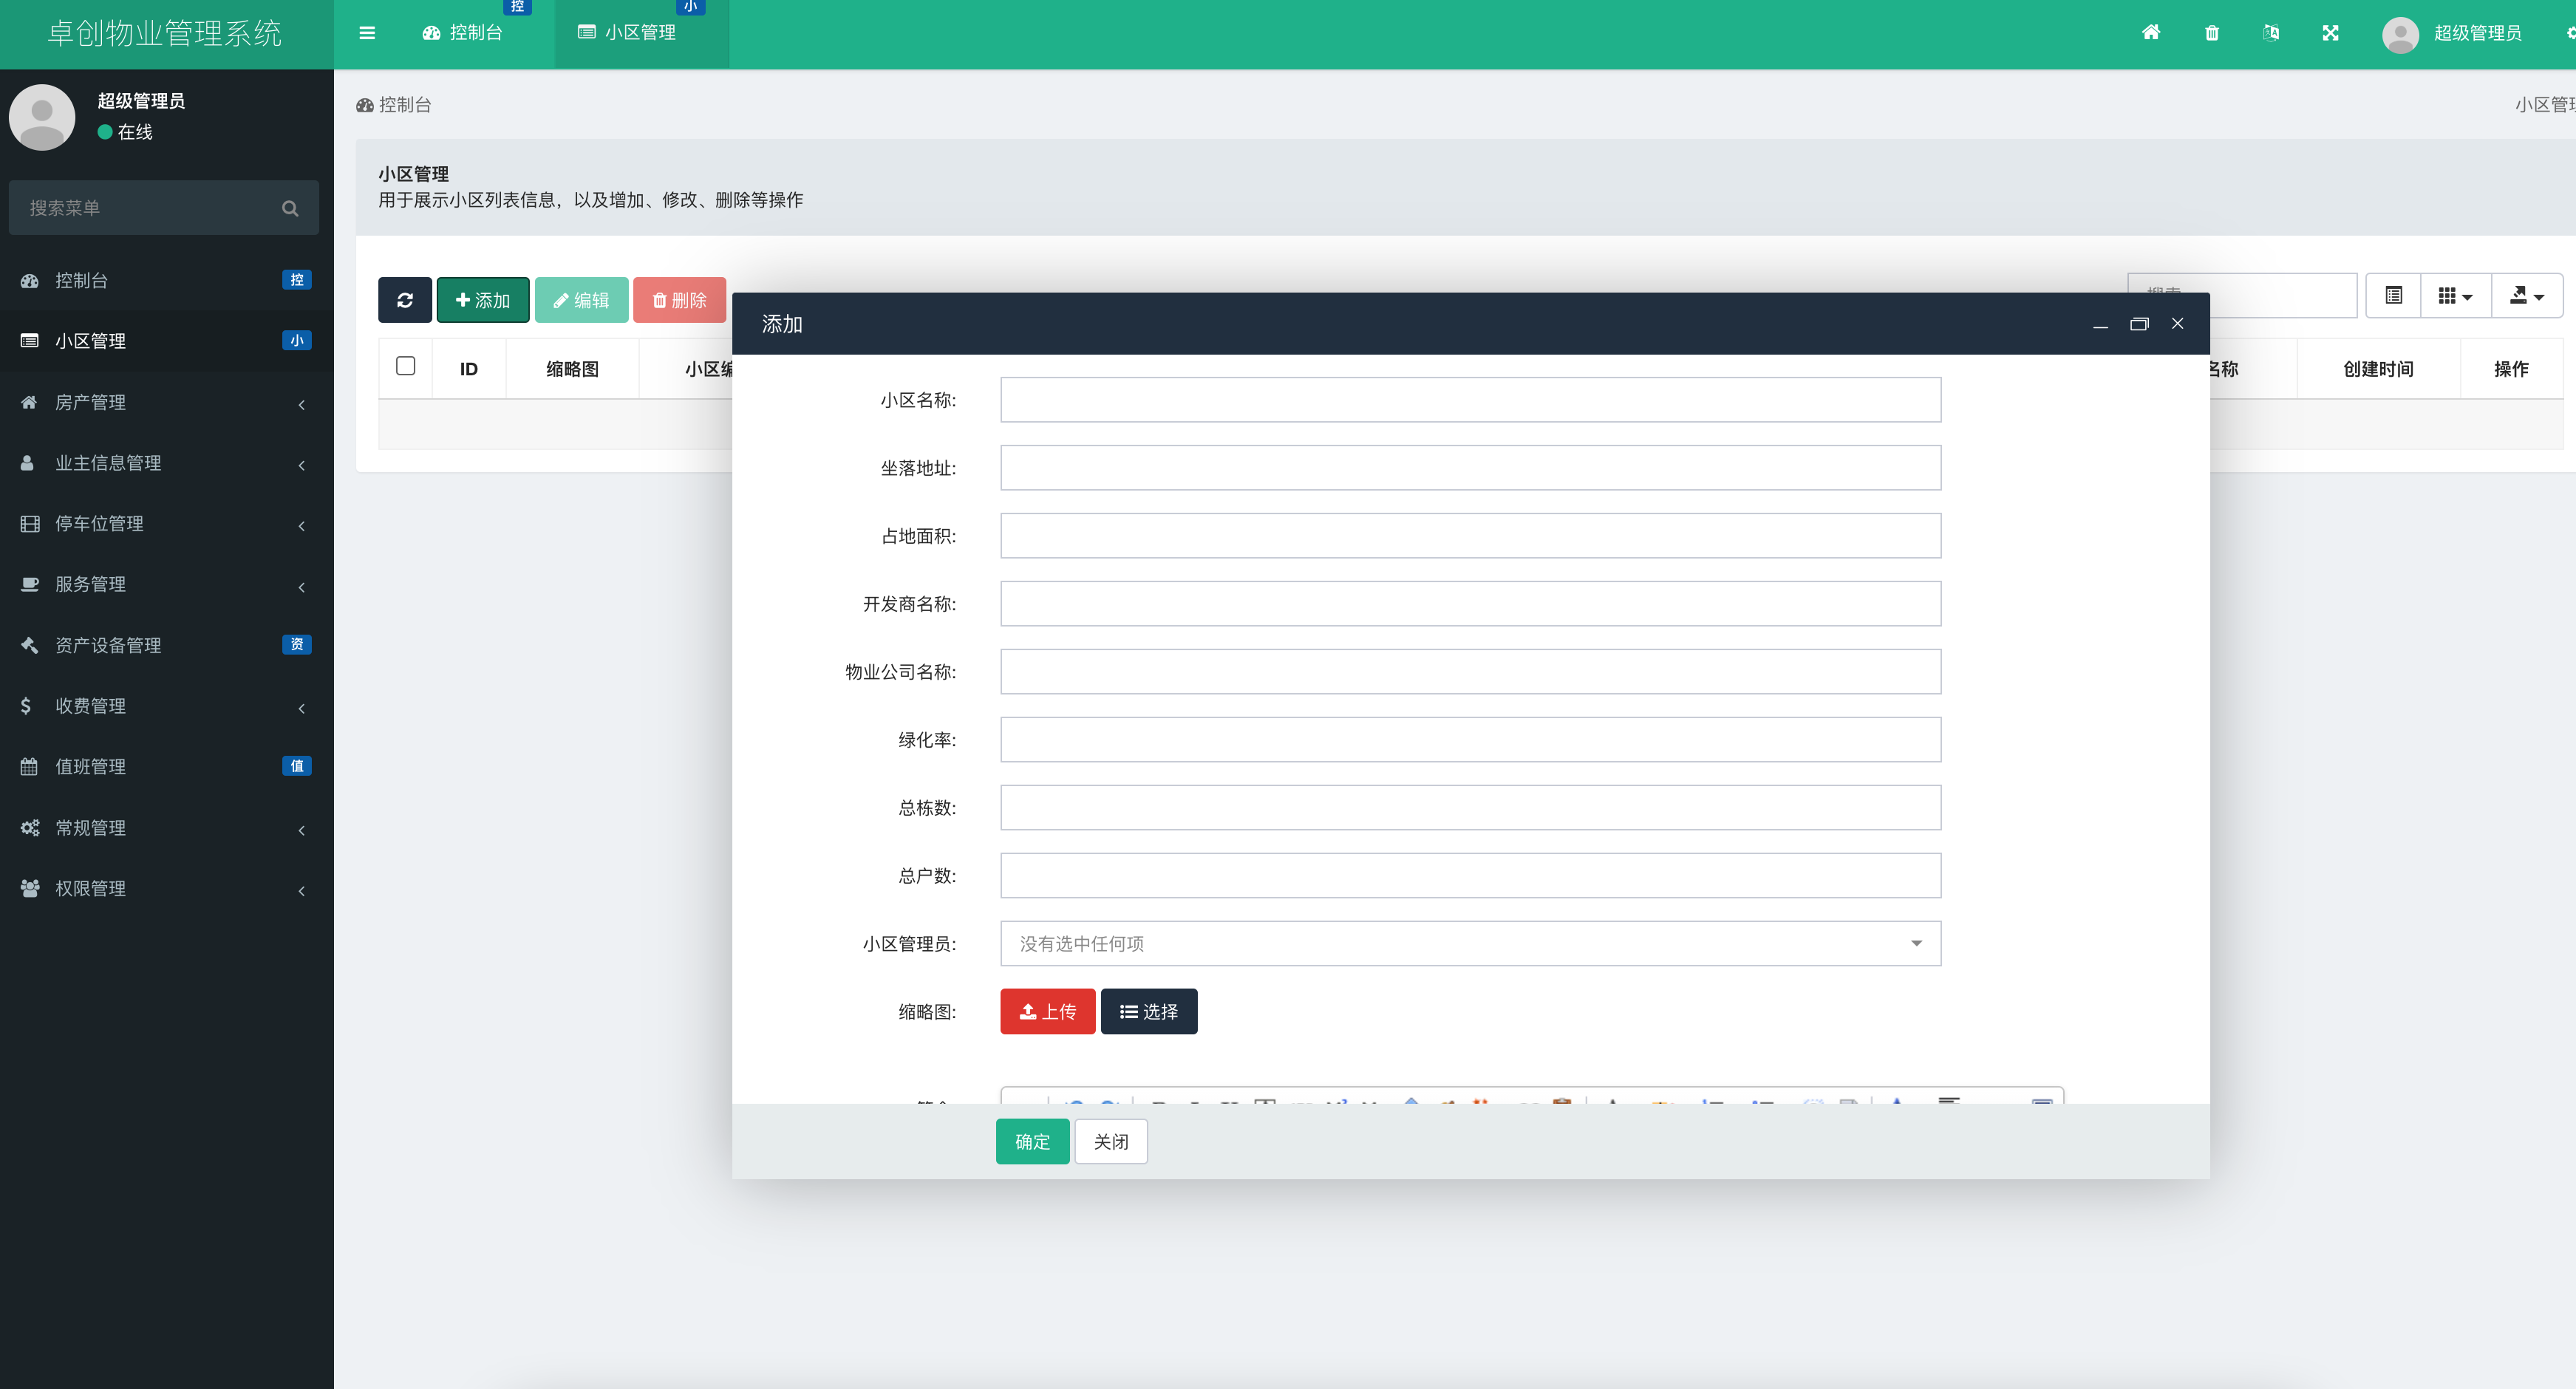The image size is (2576, 1389).
Task: Open the columns grid dropdown
Action: coord(2455,295)
